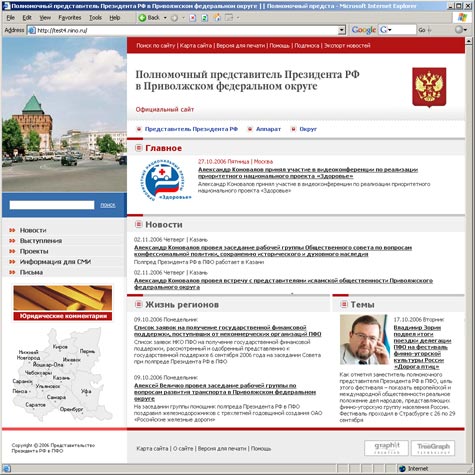Open the Tools menu
Screen dimensions: 475x475
tap(95, 18)
